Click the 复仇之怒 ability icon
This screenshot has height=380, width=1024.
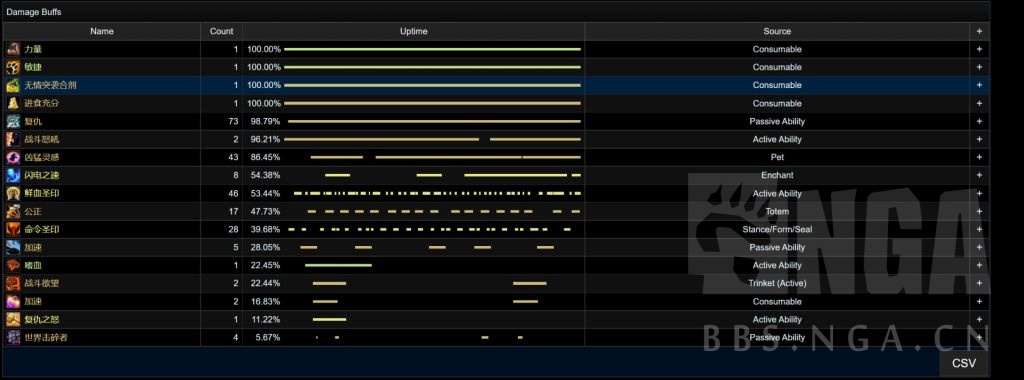(13, 319)
